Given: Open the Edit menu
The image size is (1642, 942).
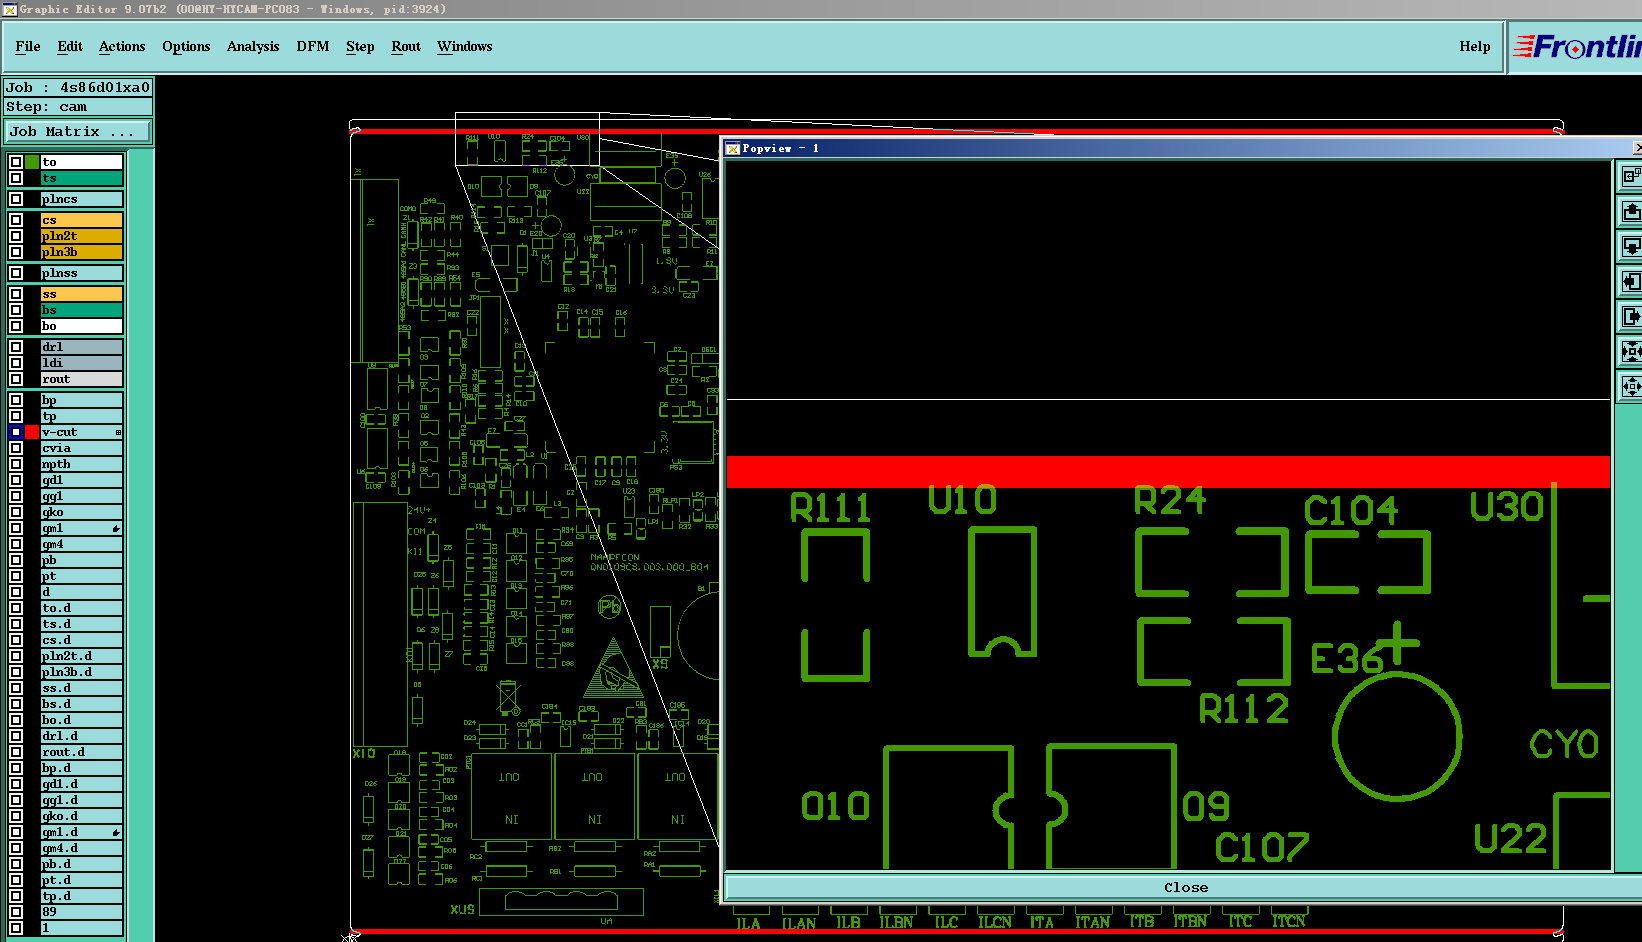Looking at the screenshot, I should tap(70, 46).
